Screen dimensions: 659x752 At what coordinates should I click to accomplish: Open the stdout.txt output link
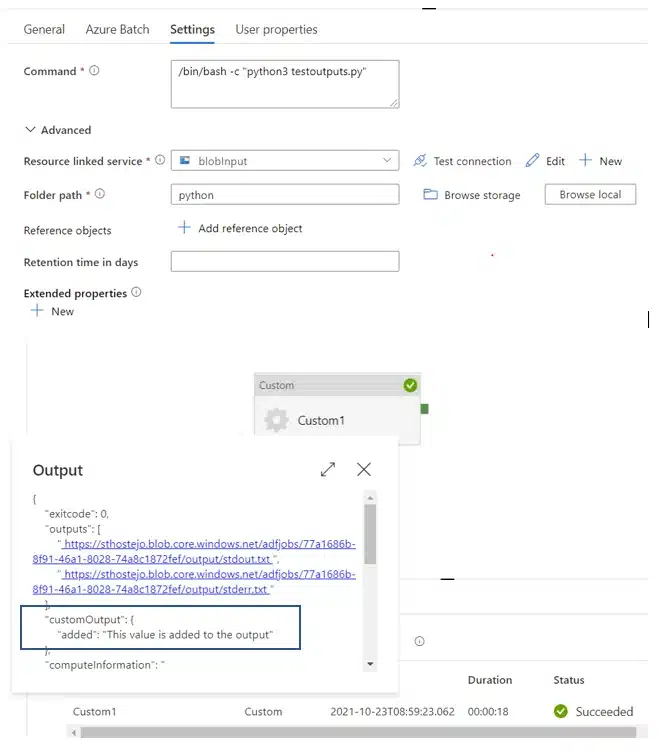[194, 552]
